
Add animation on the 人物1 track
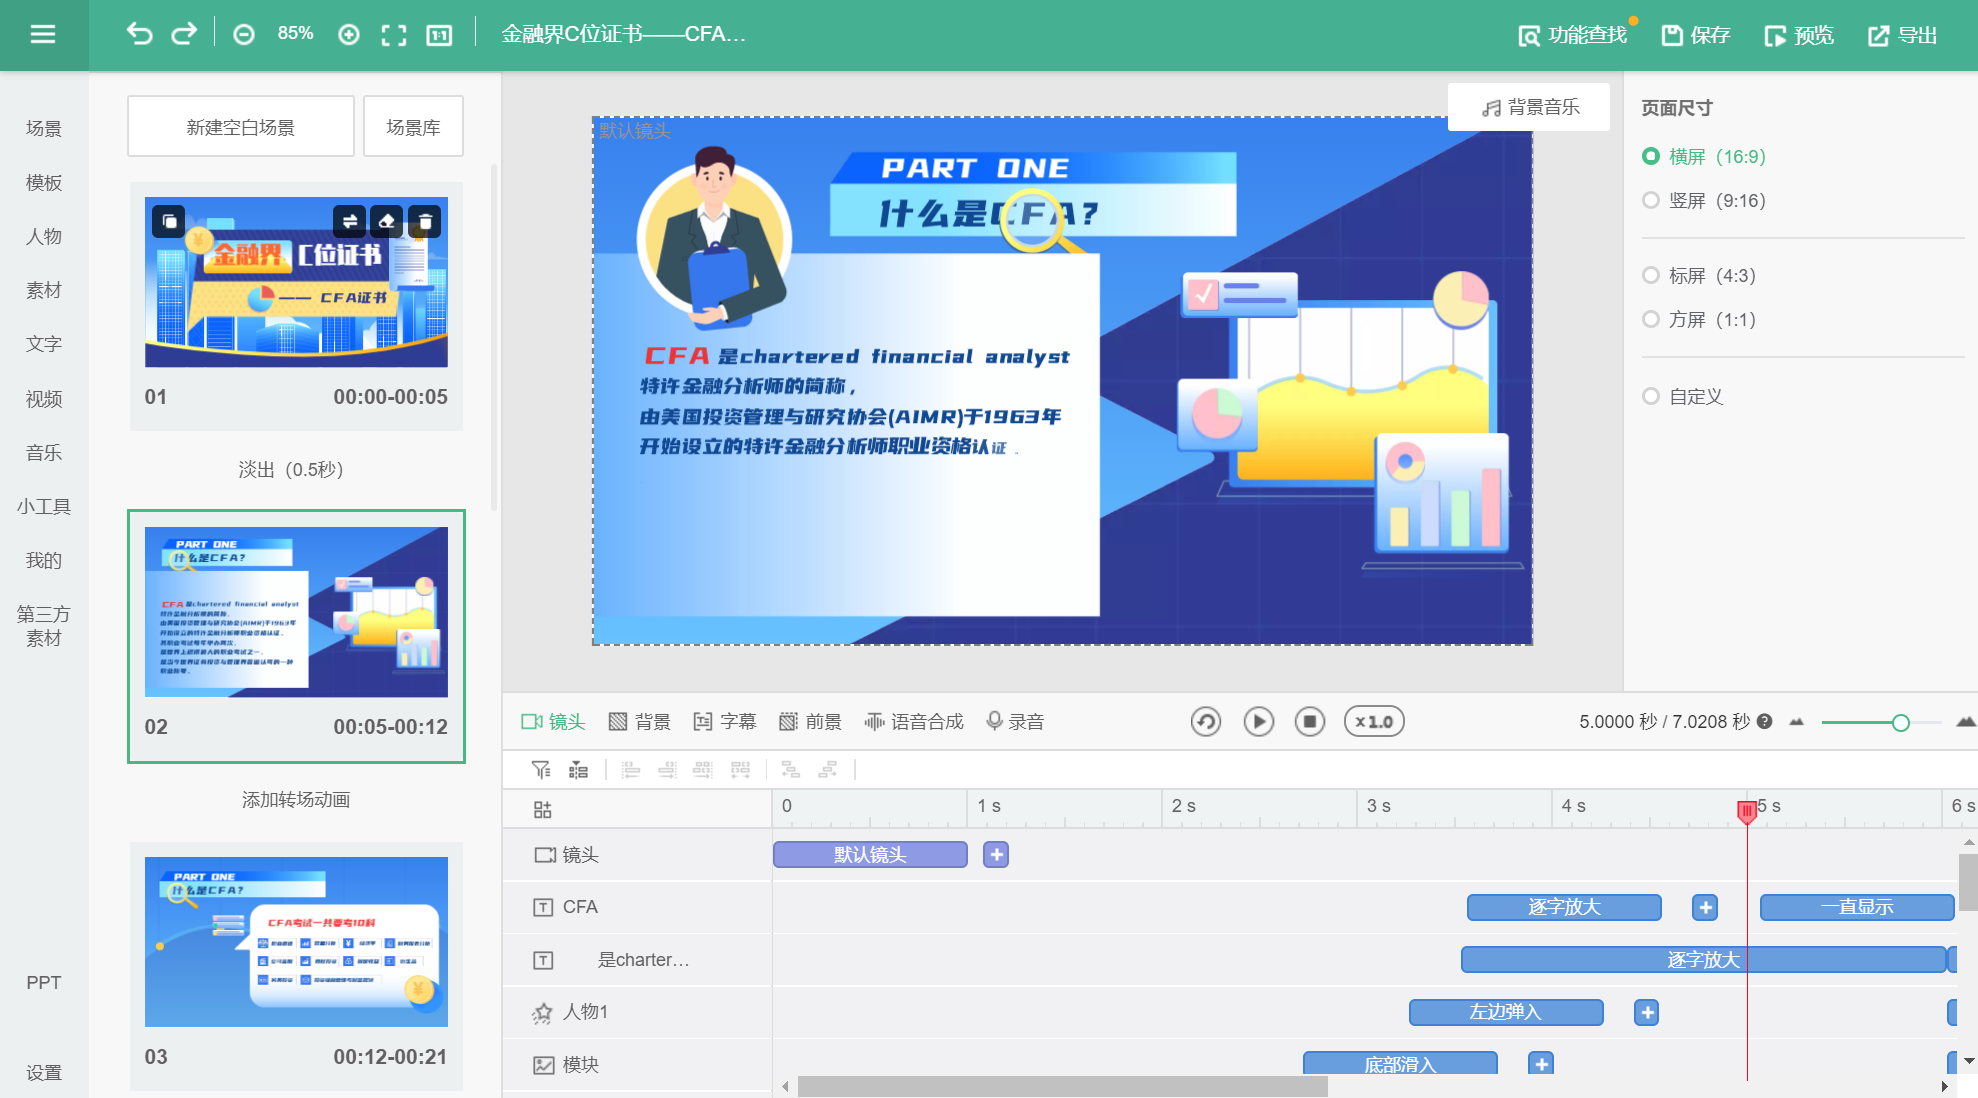pyautogui.click(x=1647, y=1012)
